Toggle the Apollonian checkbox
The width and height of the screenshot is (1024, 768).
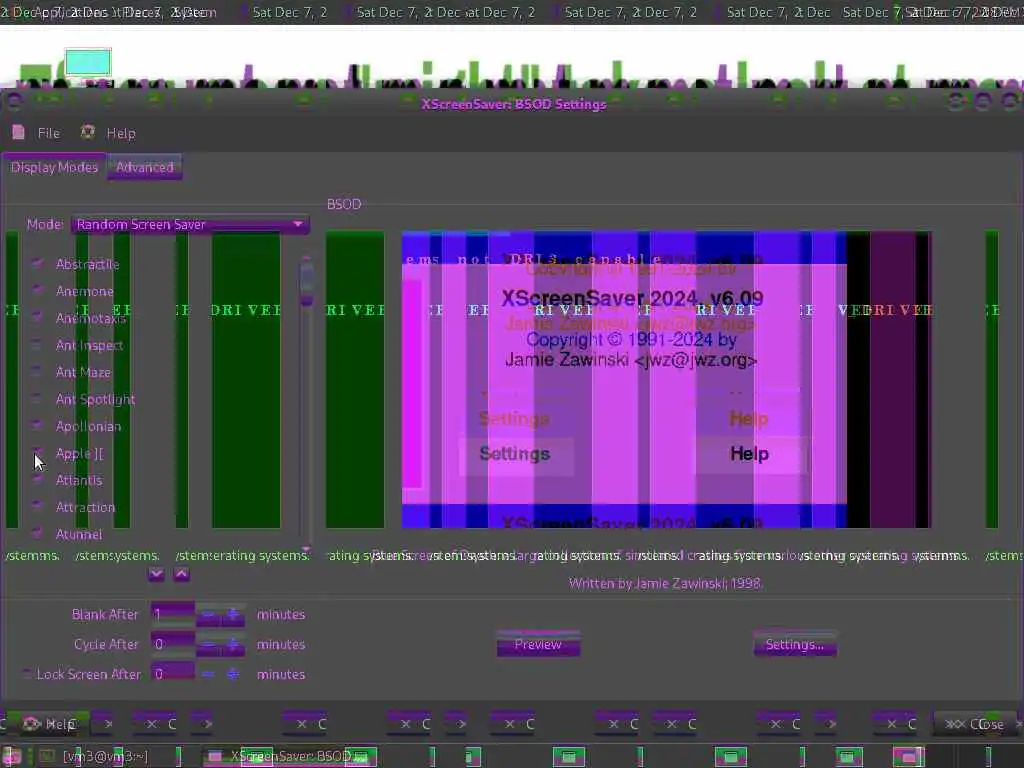[37, 426]
